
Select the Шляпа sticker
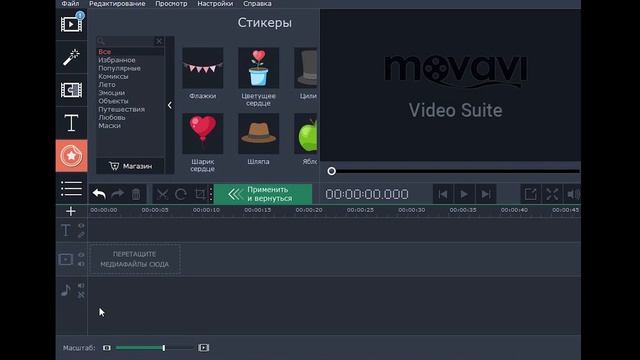(x=258, y=134)
